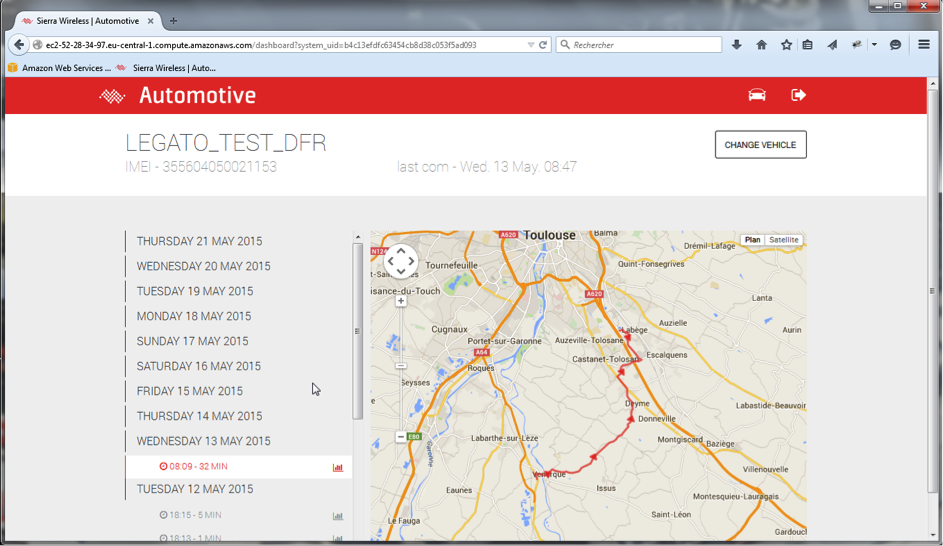Click the map zoom out minus button
This screenshot has width=943, height=546.
(401, 437)
